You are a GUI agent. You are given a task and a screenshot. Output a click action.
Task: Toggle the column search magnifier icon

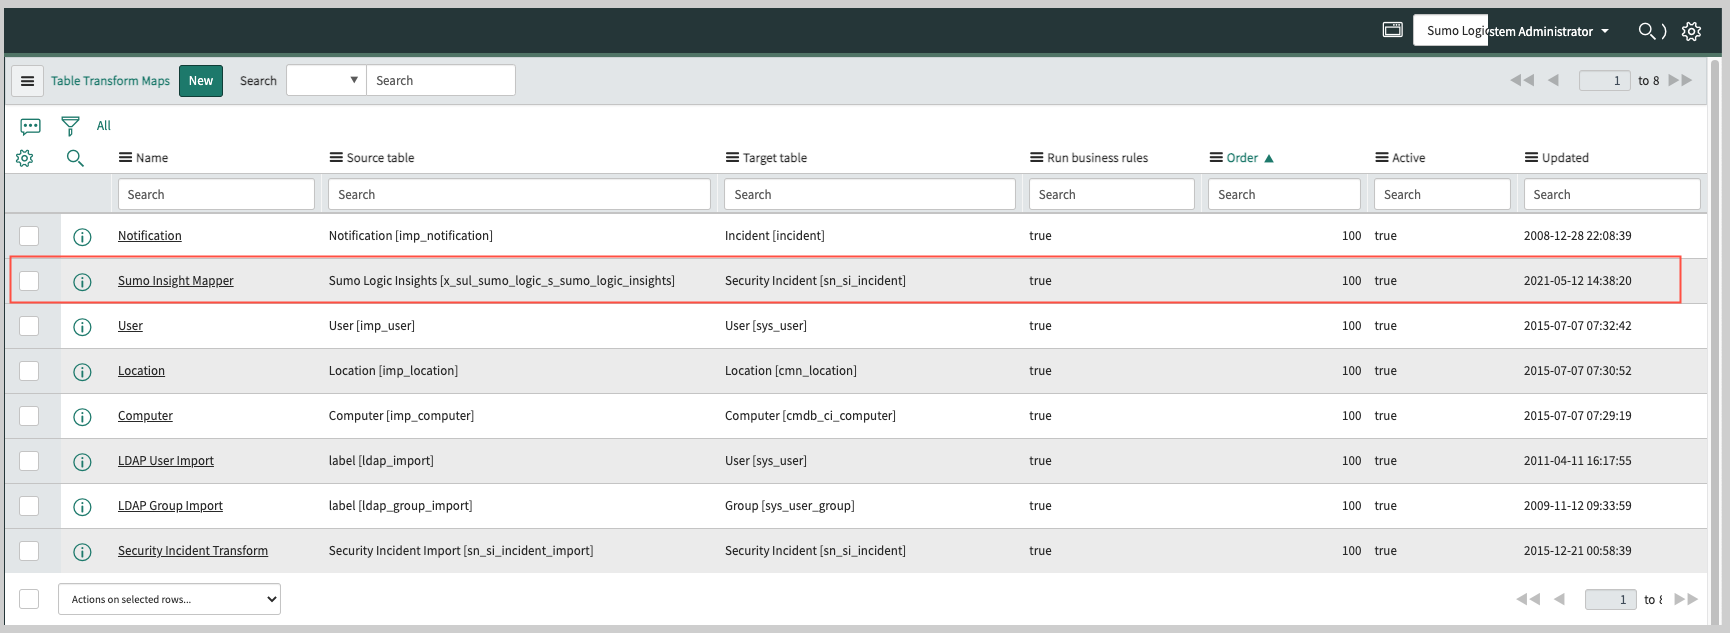[75, 158]
